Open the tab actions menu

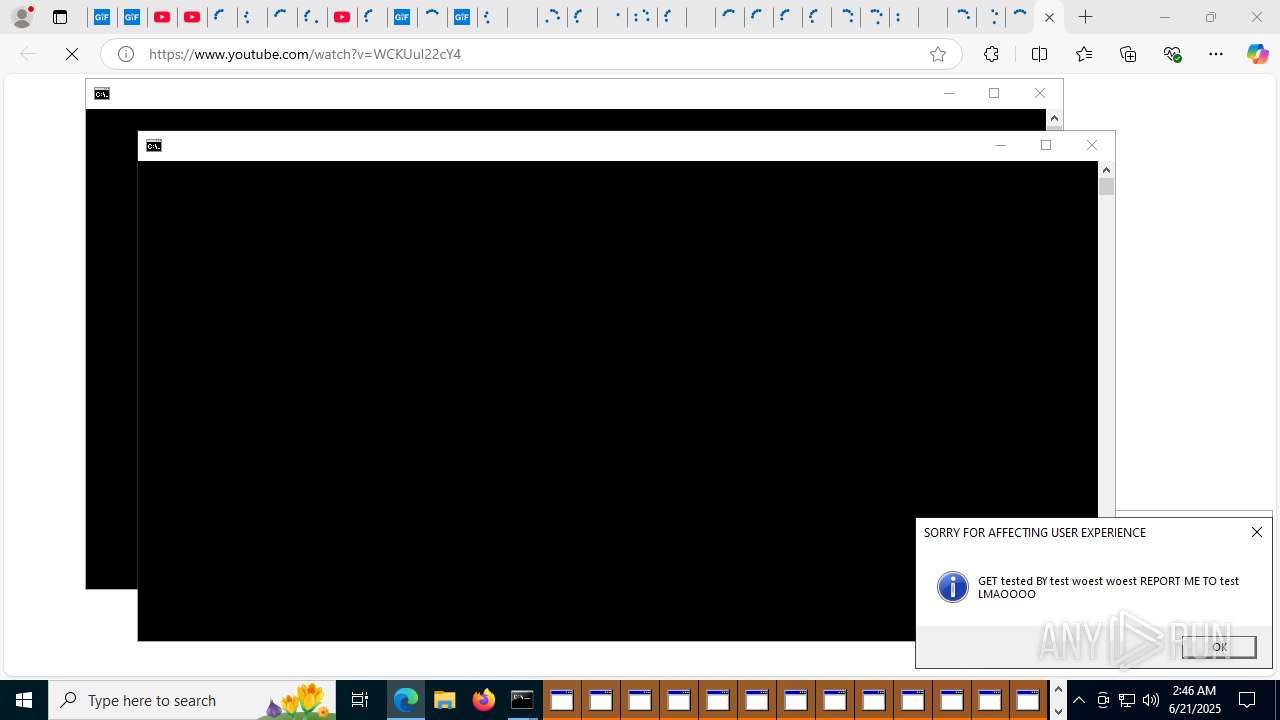tap(60, 17)
